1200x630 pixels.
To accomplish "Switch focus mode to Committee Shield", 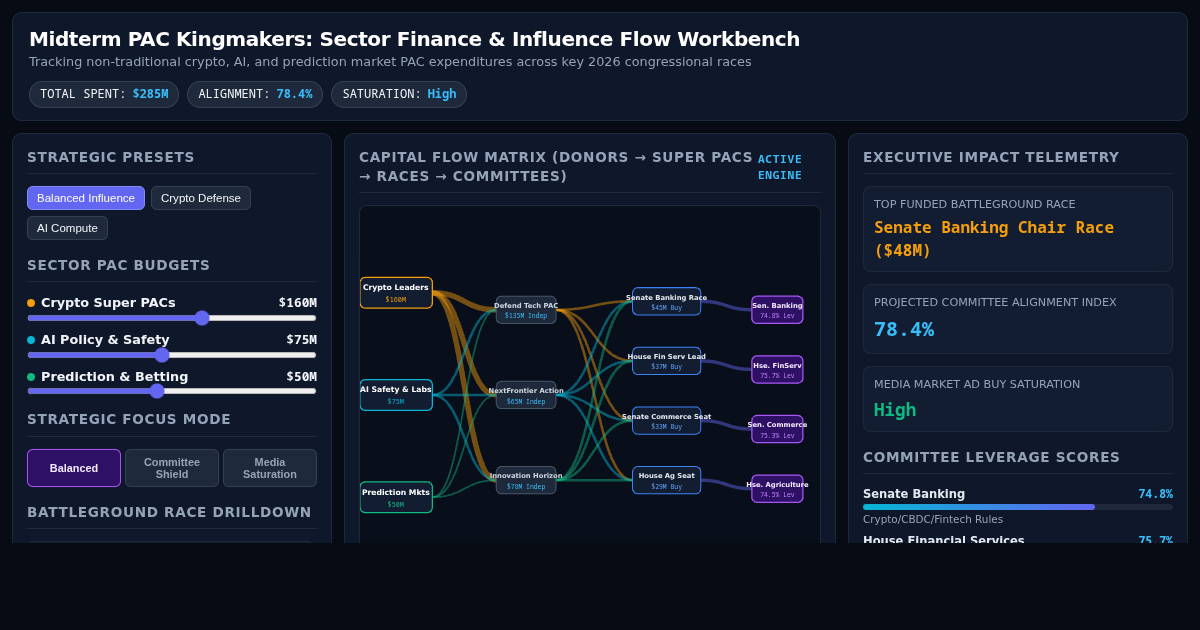I will [172, 468].
